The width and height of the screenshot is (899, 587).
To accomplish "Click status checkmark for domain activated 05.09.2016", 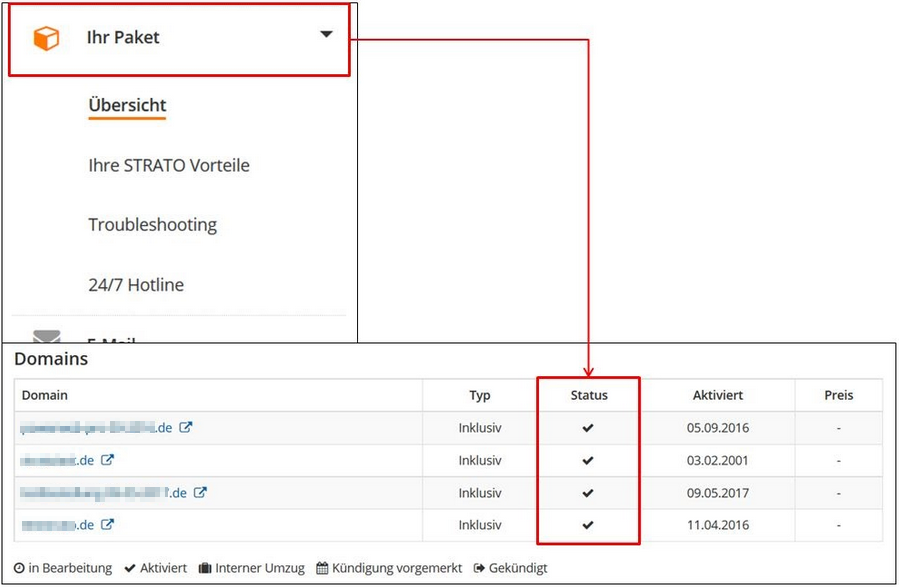I will (x=588, y=428).
